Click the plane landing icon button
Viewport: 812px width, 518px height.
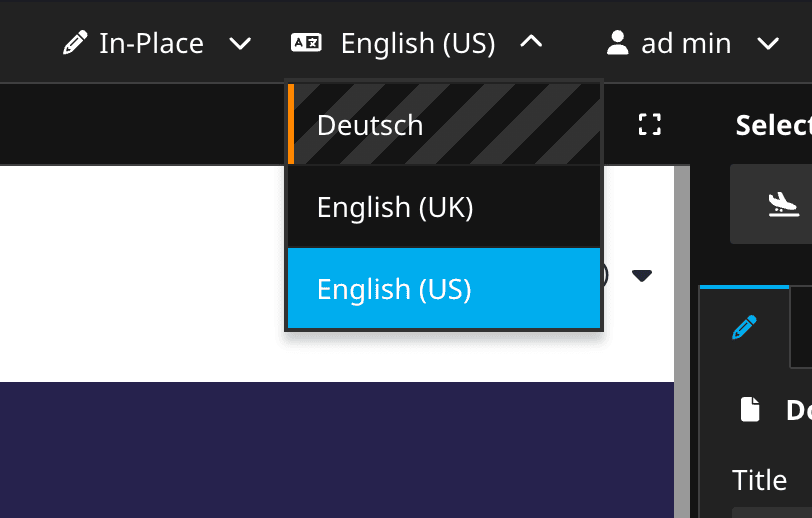click(782, 204)
